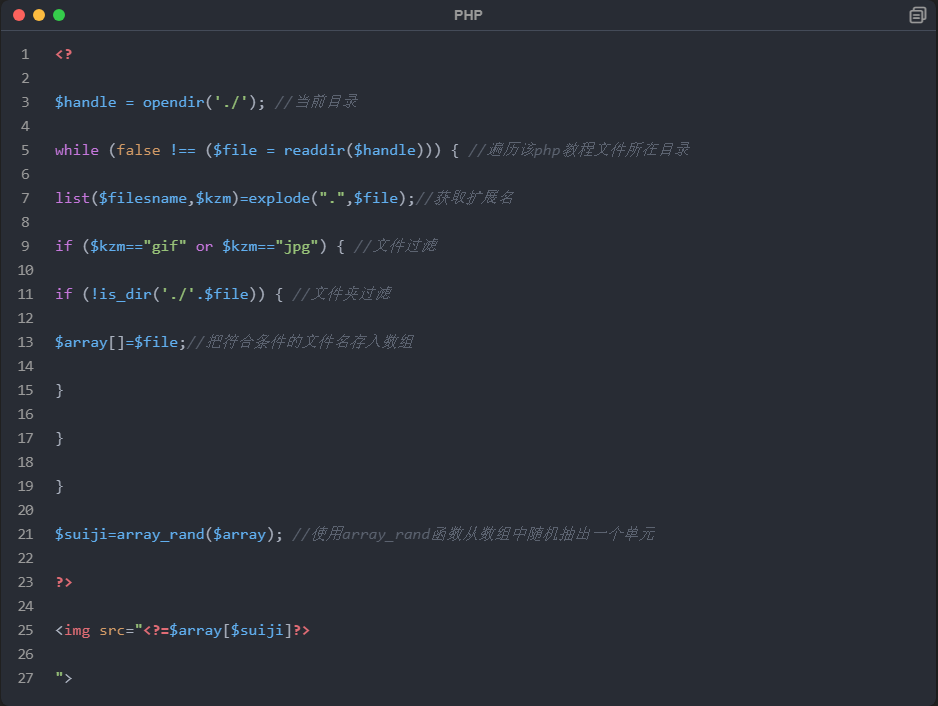Click the PHP title label
The width and height of the screenshot is (938, 706).
point(468,15)
